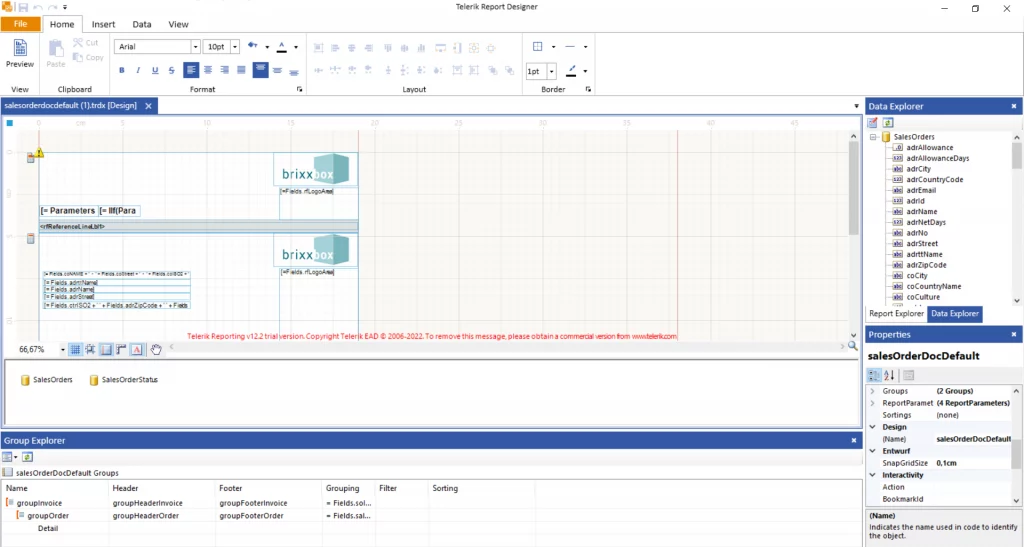This screenshot has width=1024, height=547.
Task: Refresh the Data Explorer
Action: coord(888,123)
